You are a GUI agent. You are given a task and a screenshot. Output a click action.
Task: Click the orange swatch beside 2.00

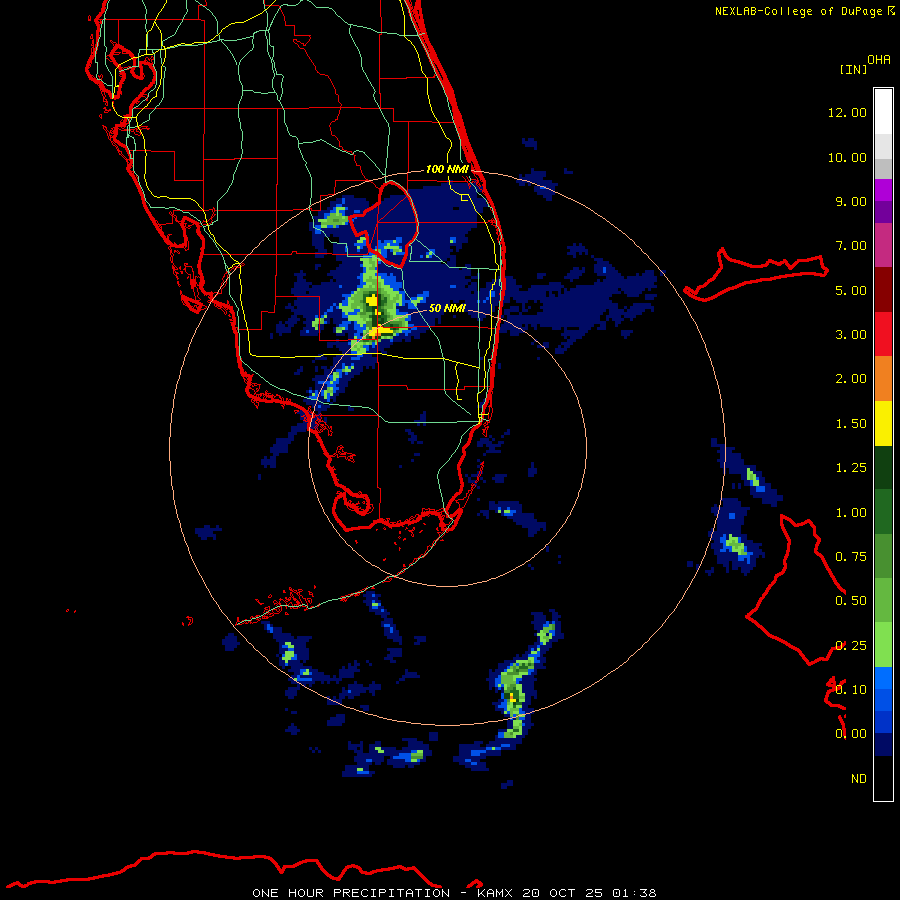point(883,379)
